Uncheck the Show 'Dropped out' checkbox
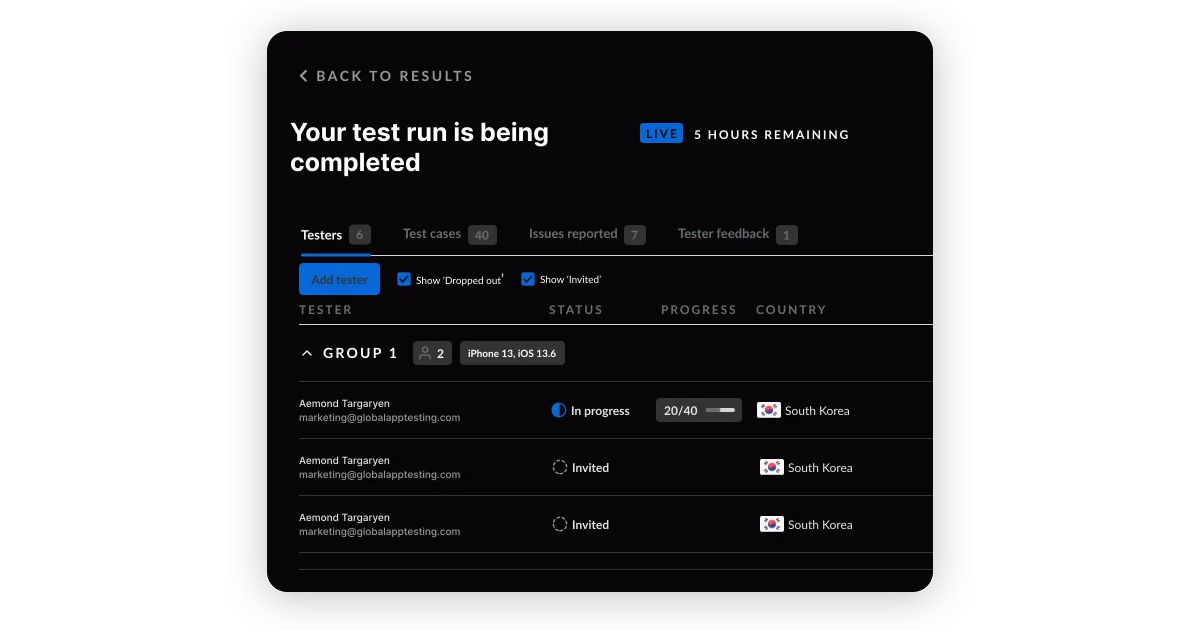 pyautogui.click(x=404, y=280)
